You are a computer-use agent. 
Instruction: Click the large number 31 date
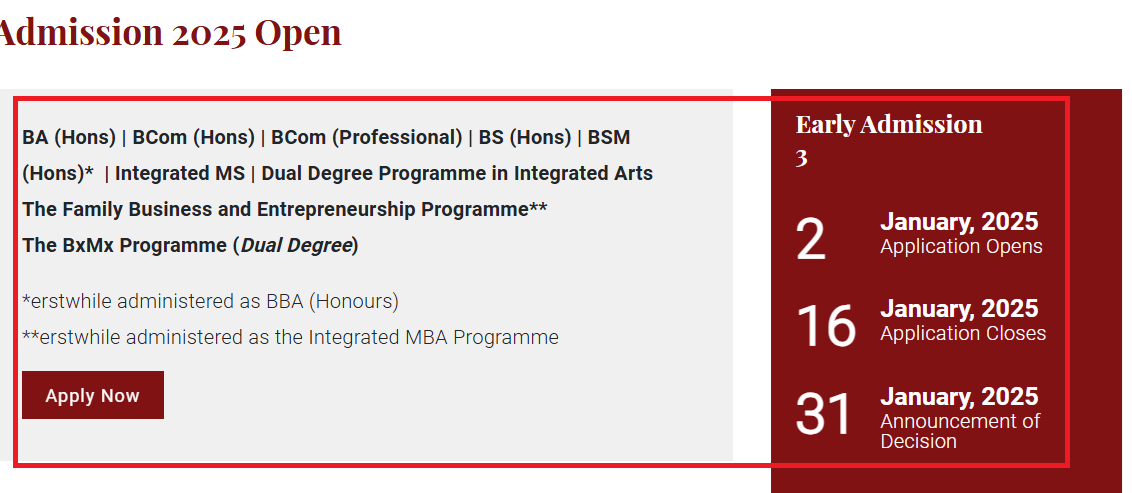tap(824, 414)
